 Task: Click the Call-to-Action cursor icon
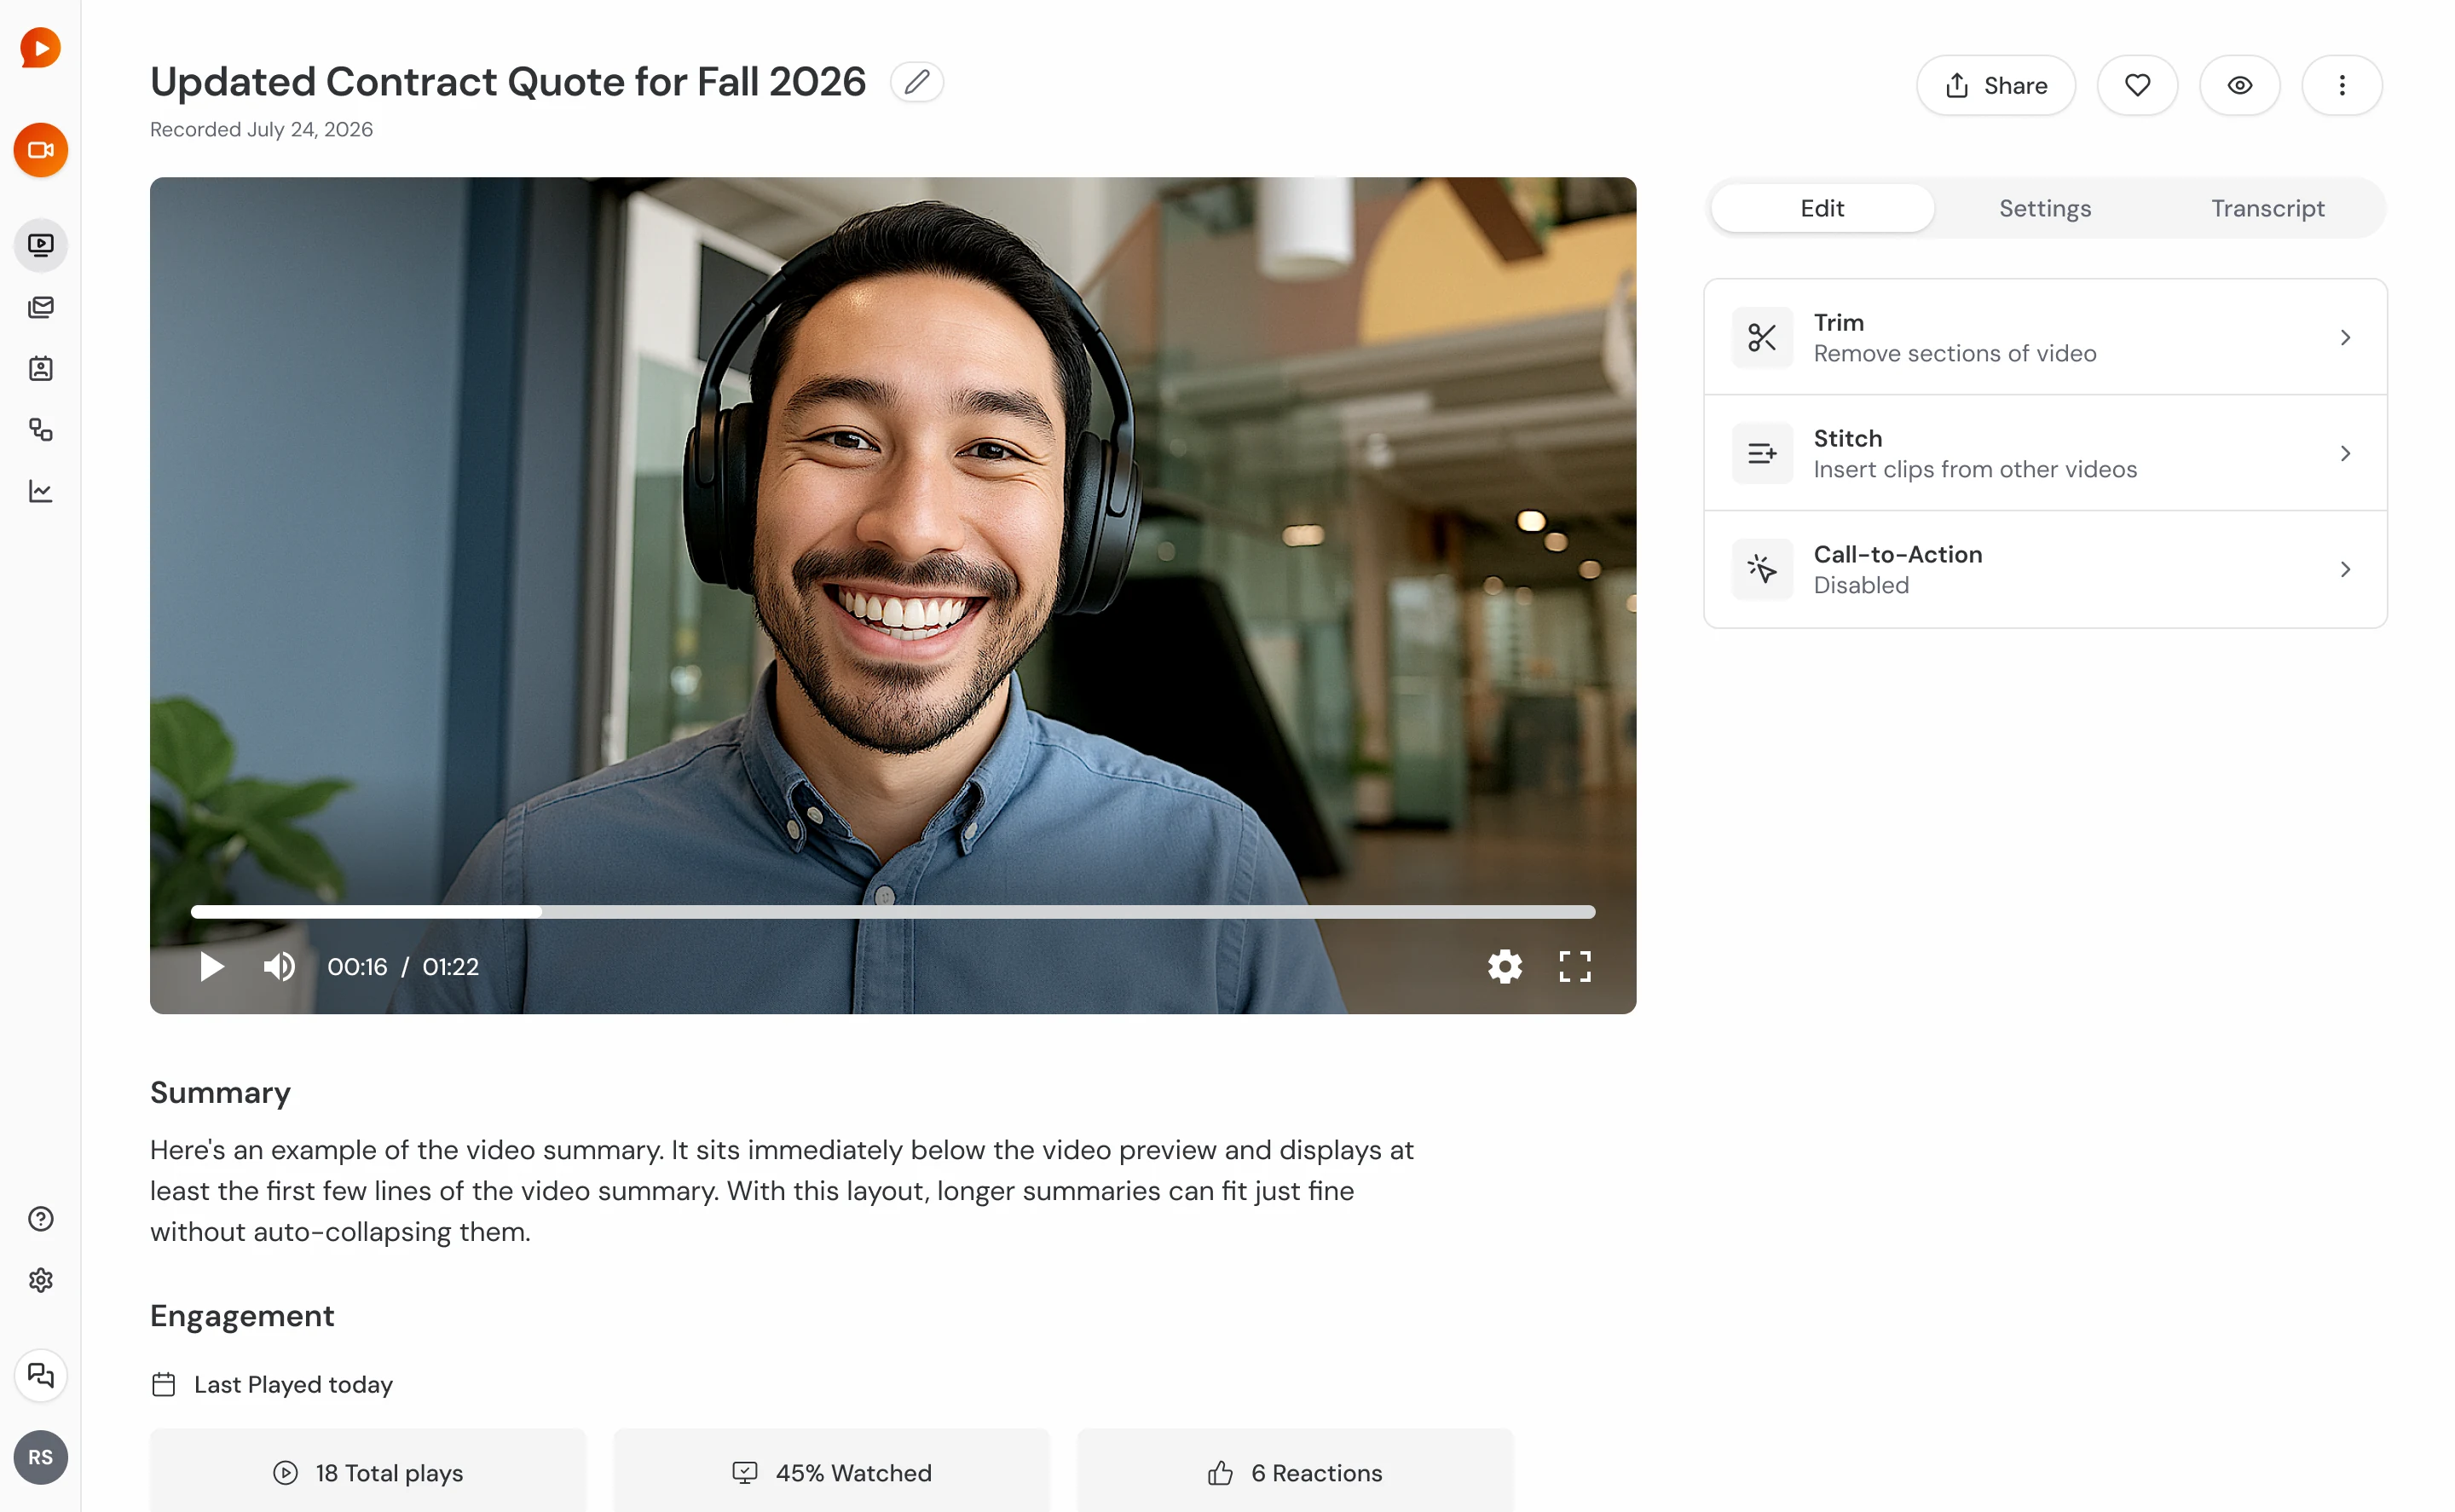pyautogui.click(x=1762, y=570)
